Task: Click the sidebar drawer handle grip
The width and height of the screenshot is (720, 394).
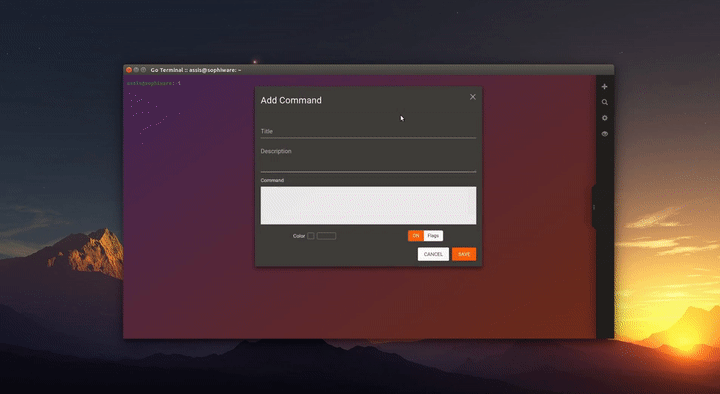Action: pyautogui.click(x=594, y=208)
